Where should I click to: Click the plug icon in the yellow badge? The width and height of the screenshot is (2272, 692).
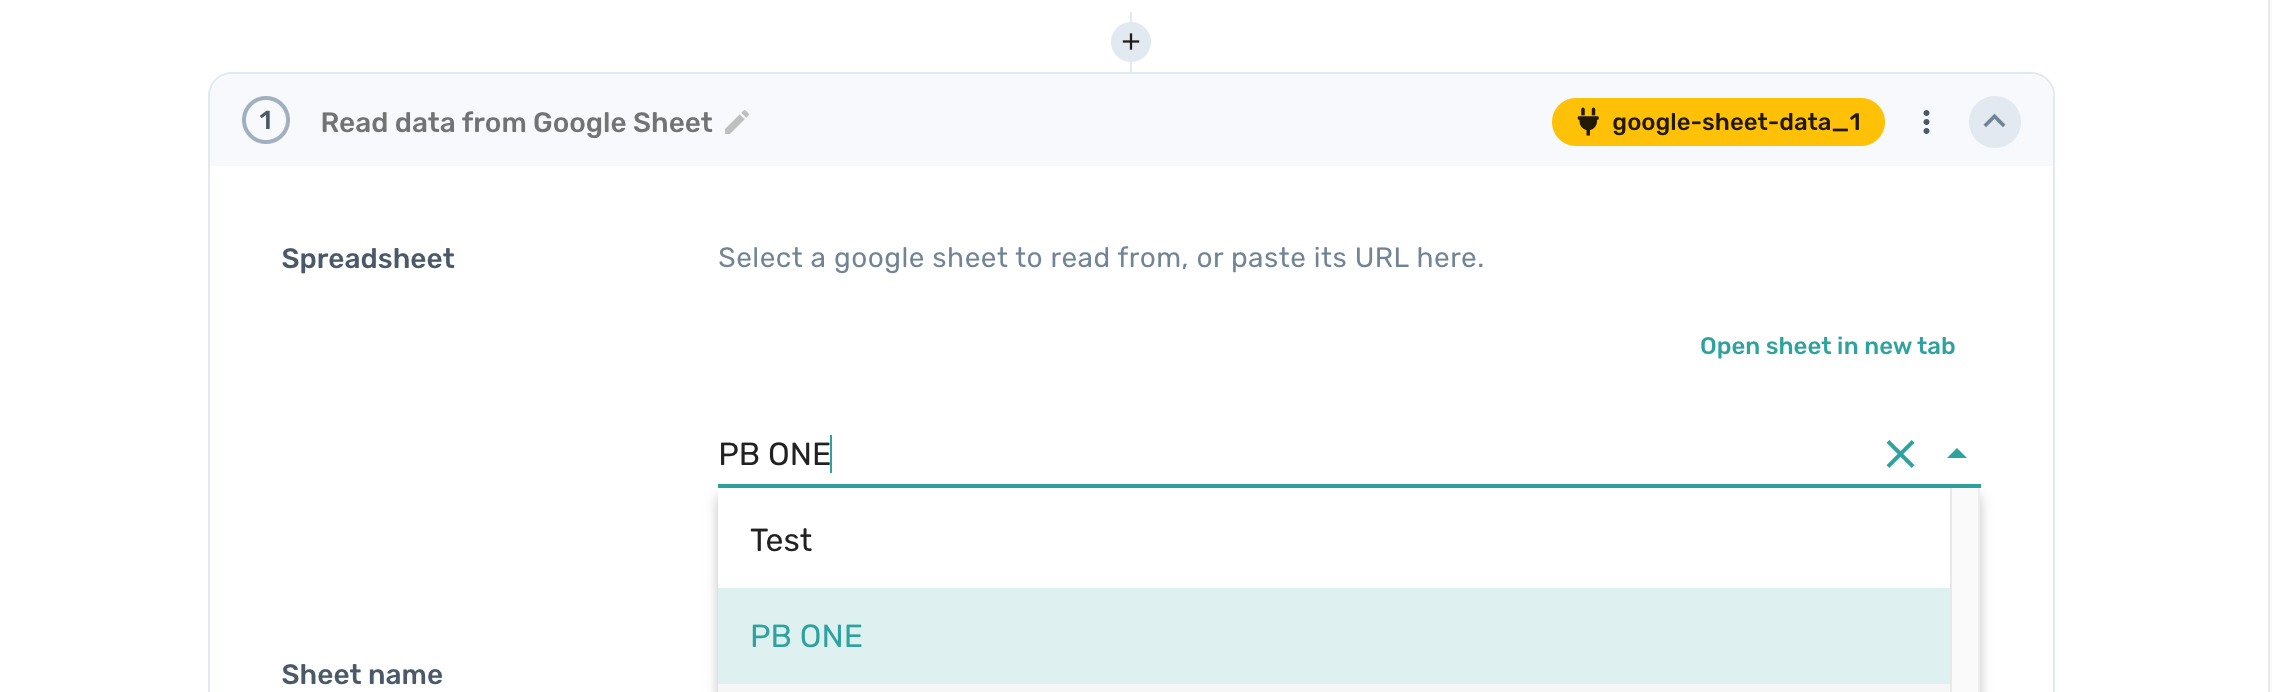tap(1588, 122)
